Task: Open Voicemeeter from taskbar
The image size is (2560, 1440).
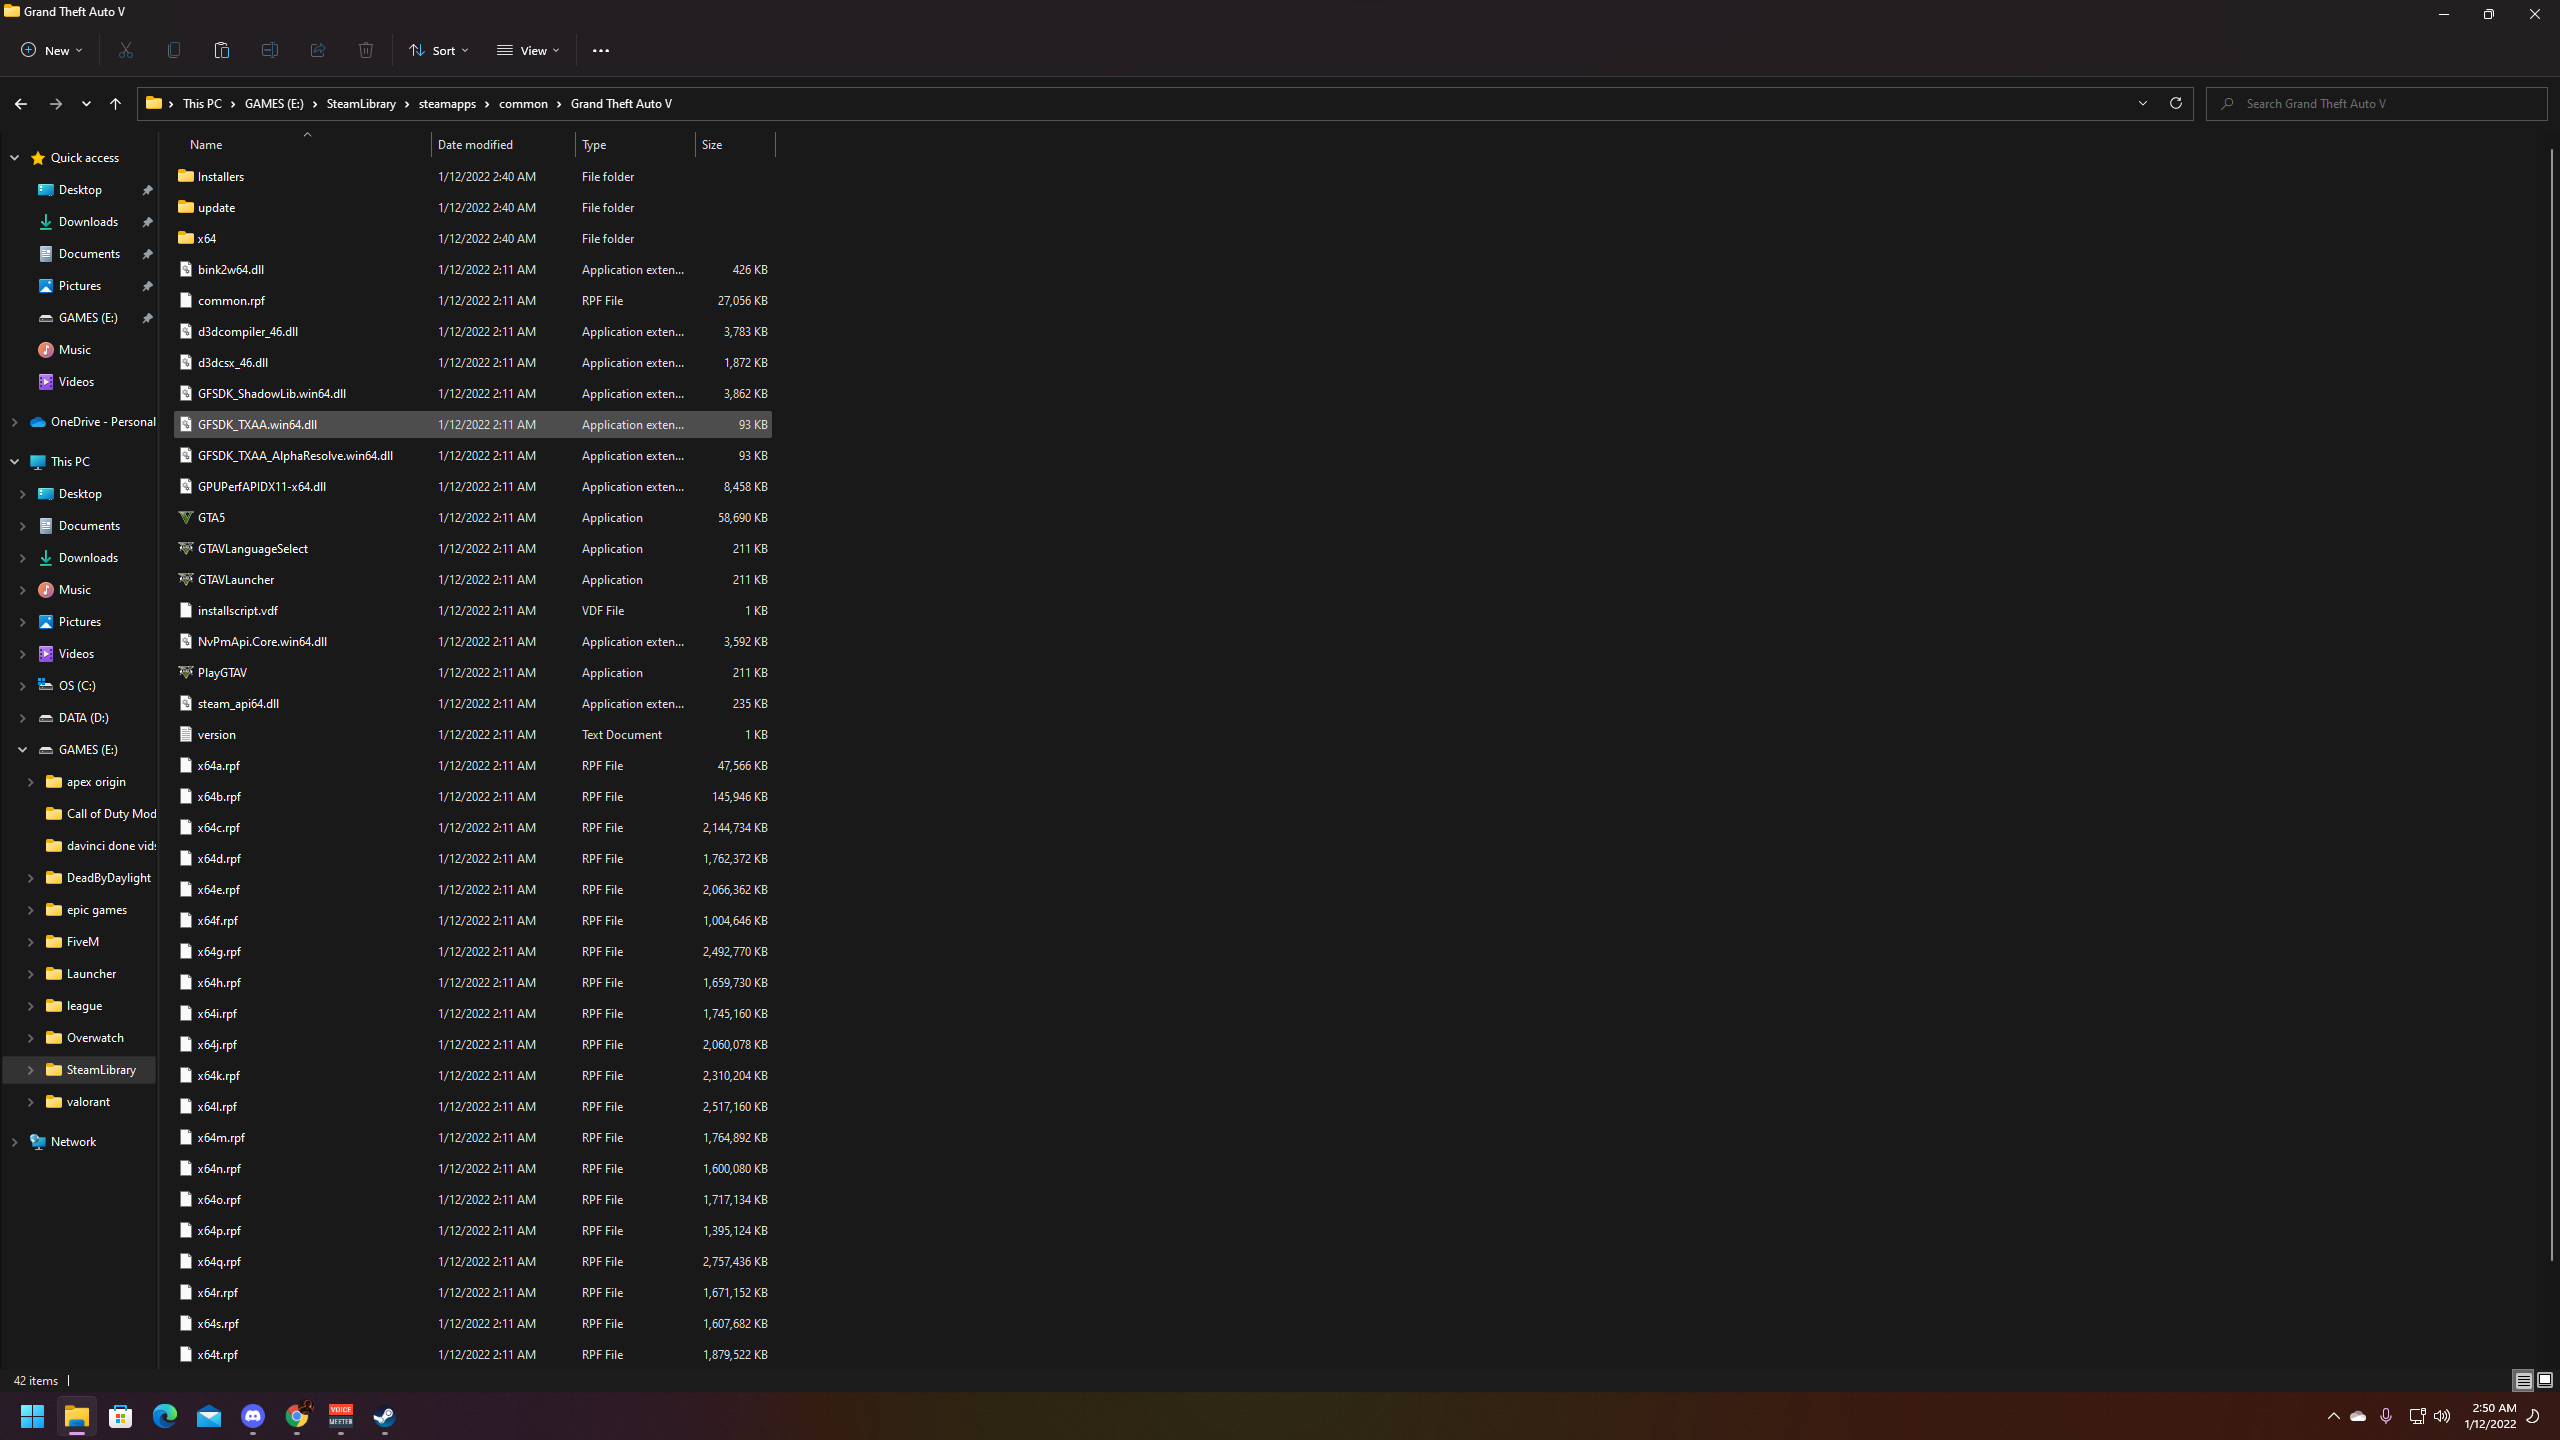Action: [x=341, y=1416]
